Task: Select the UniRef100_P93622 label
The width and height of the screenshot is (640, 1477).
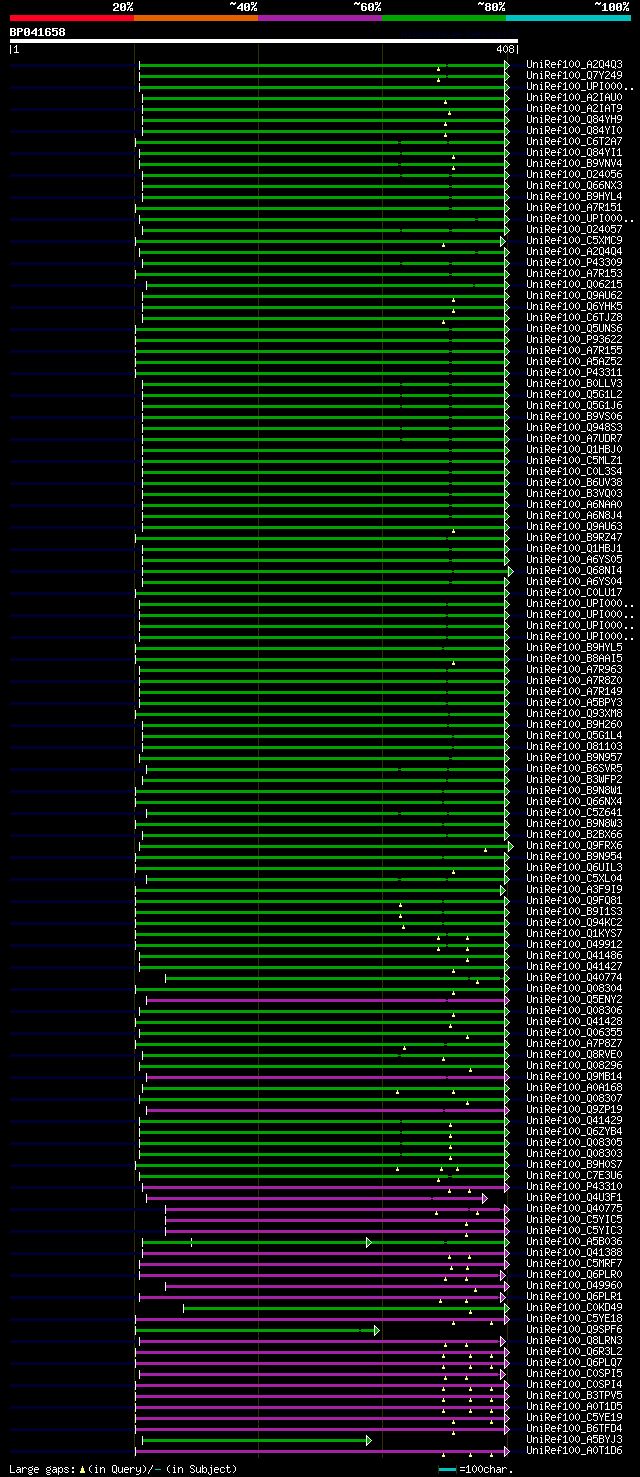Action: (574, 339)
